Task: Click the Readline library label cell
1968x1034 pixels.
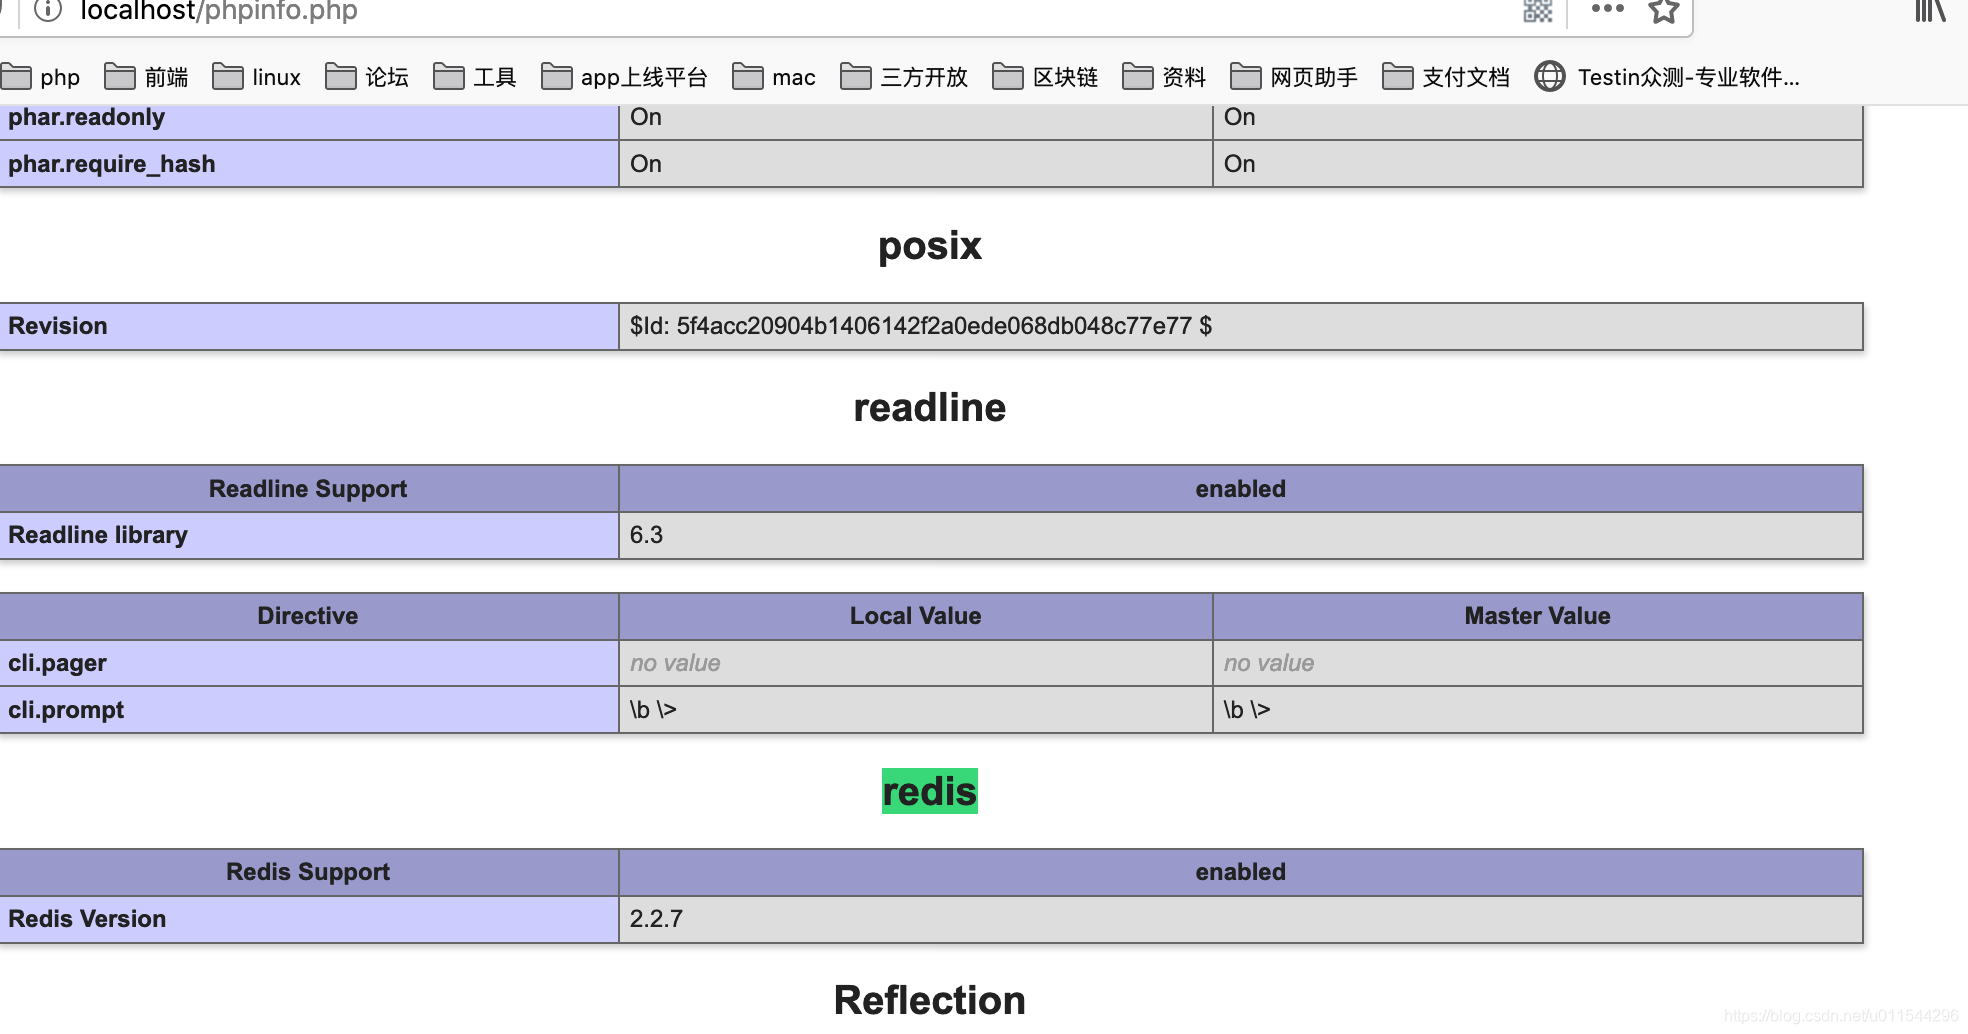Action: [x=309, y=535]
